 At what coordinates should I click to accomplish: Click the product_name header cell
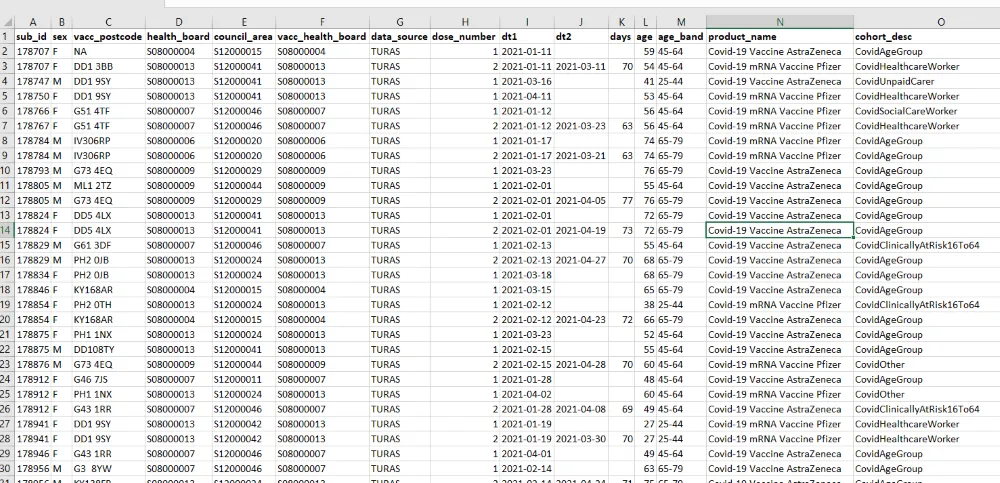pos(779,37)
